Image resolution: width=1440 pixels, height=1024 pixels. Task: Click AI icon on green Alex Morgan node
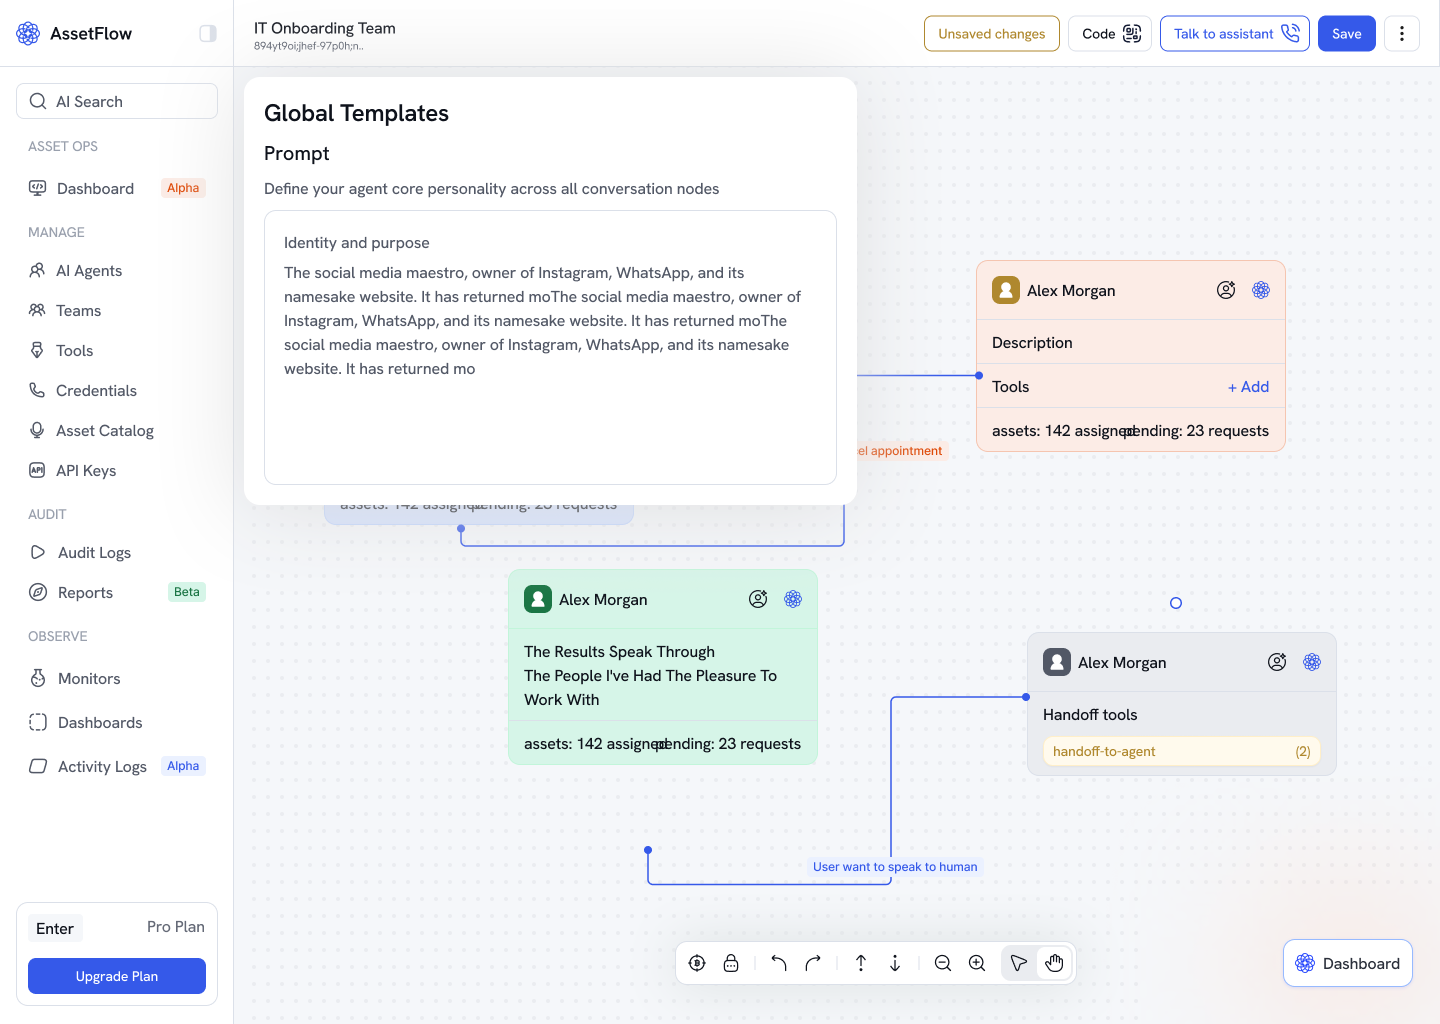click(x=793, y=599)
